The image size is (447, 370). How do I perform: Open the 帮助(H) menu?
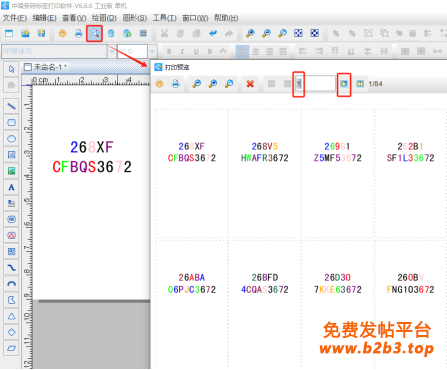[x=226, y=18]
